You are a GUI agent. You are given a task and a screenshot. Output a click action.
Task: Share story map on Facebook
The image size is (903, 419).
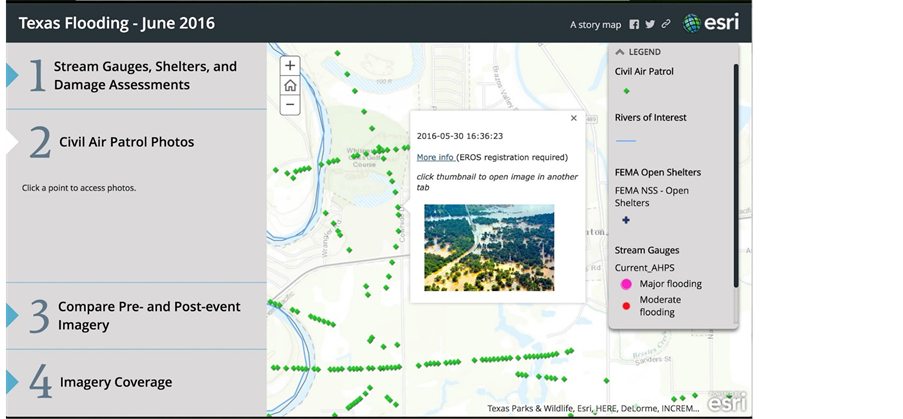pyautogui.click(x=634, y=24)
